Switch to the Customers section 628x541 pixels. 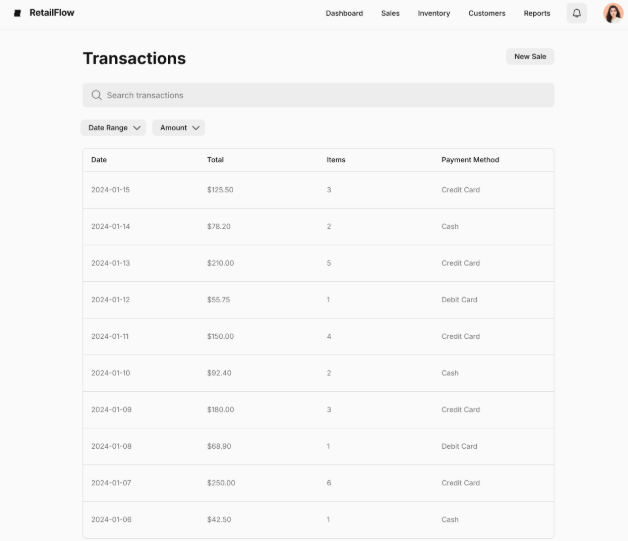pyautogui.click(x=487, y=13)
